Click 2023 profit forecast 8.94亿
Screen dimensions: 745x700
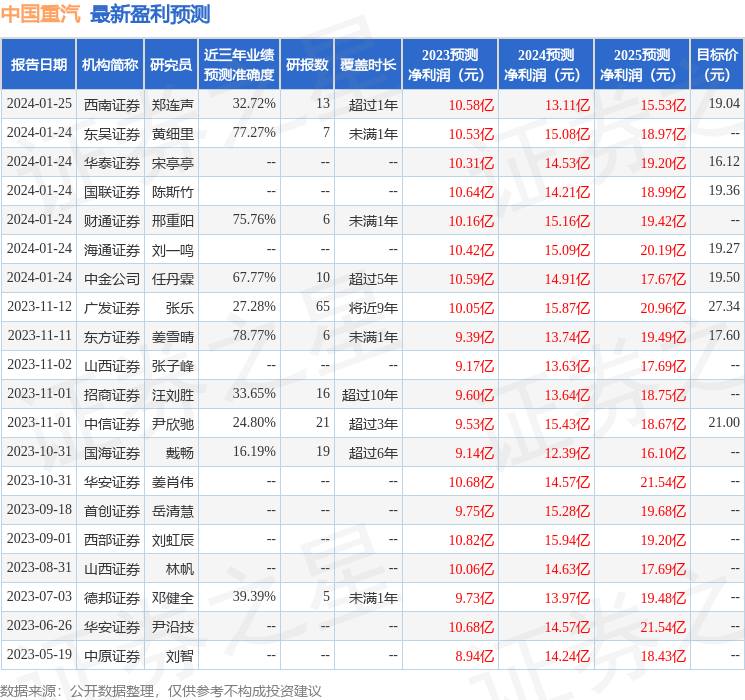(x=474, y=656)
